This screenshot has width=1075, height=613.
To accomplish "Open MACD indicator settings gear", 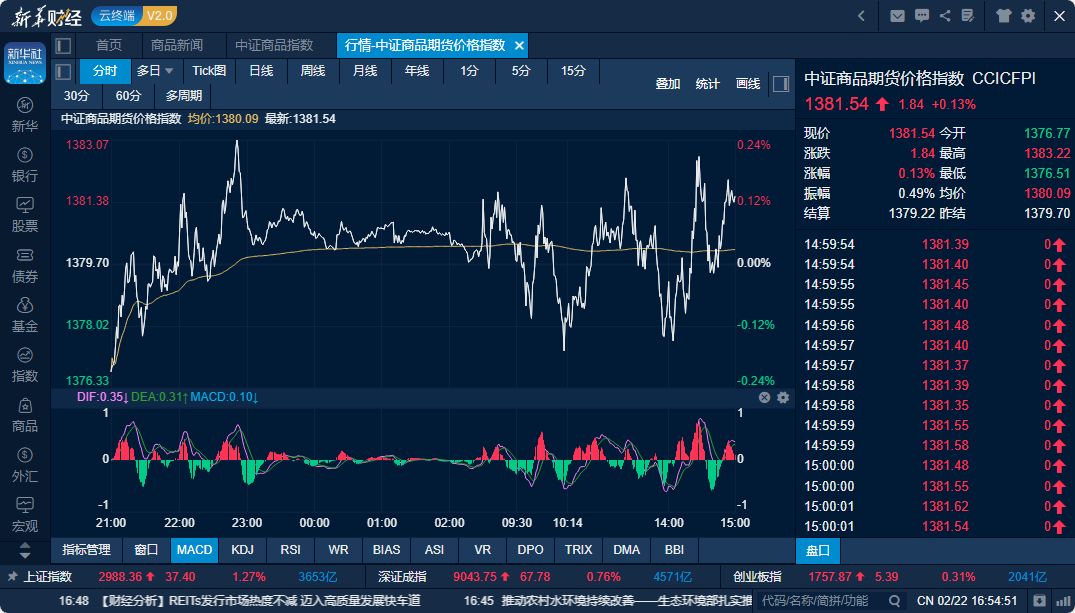I will pyautogui.click(x=783, y=397).
